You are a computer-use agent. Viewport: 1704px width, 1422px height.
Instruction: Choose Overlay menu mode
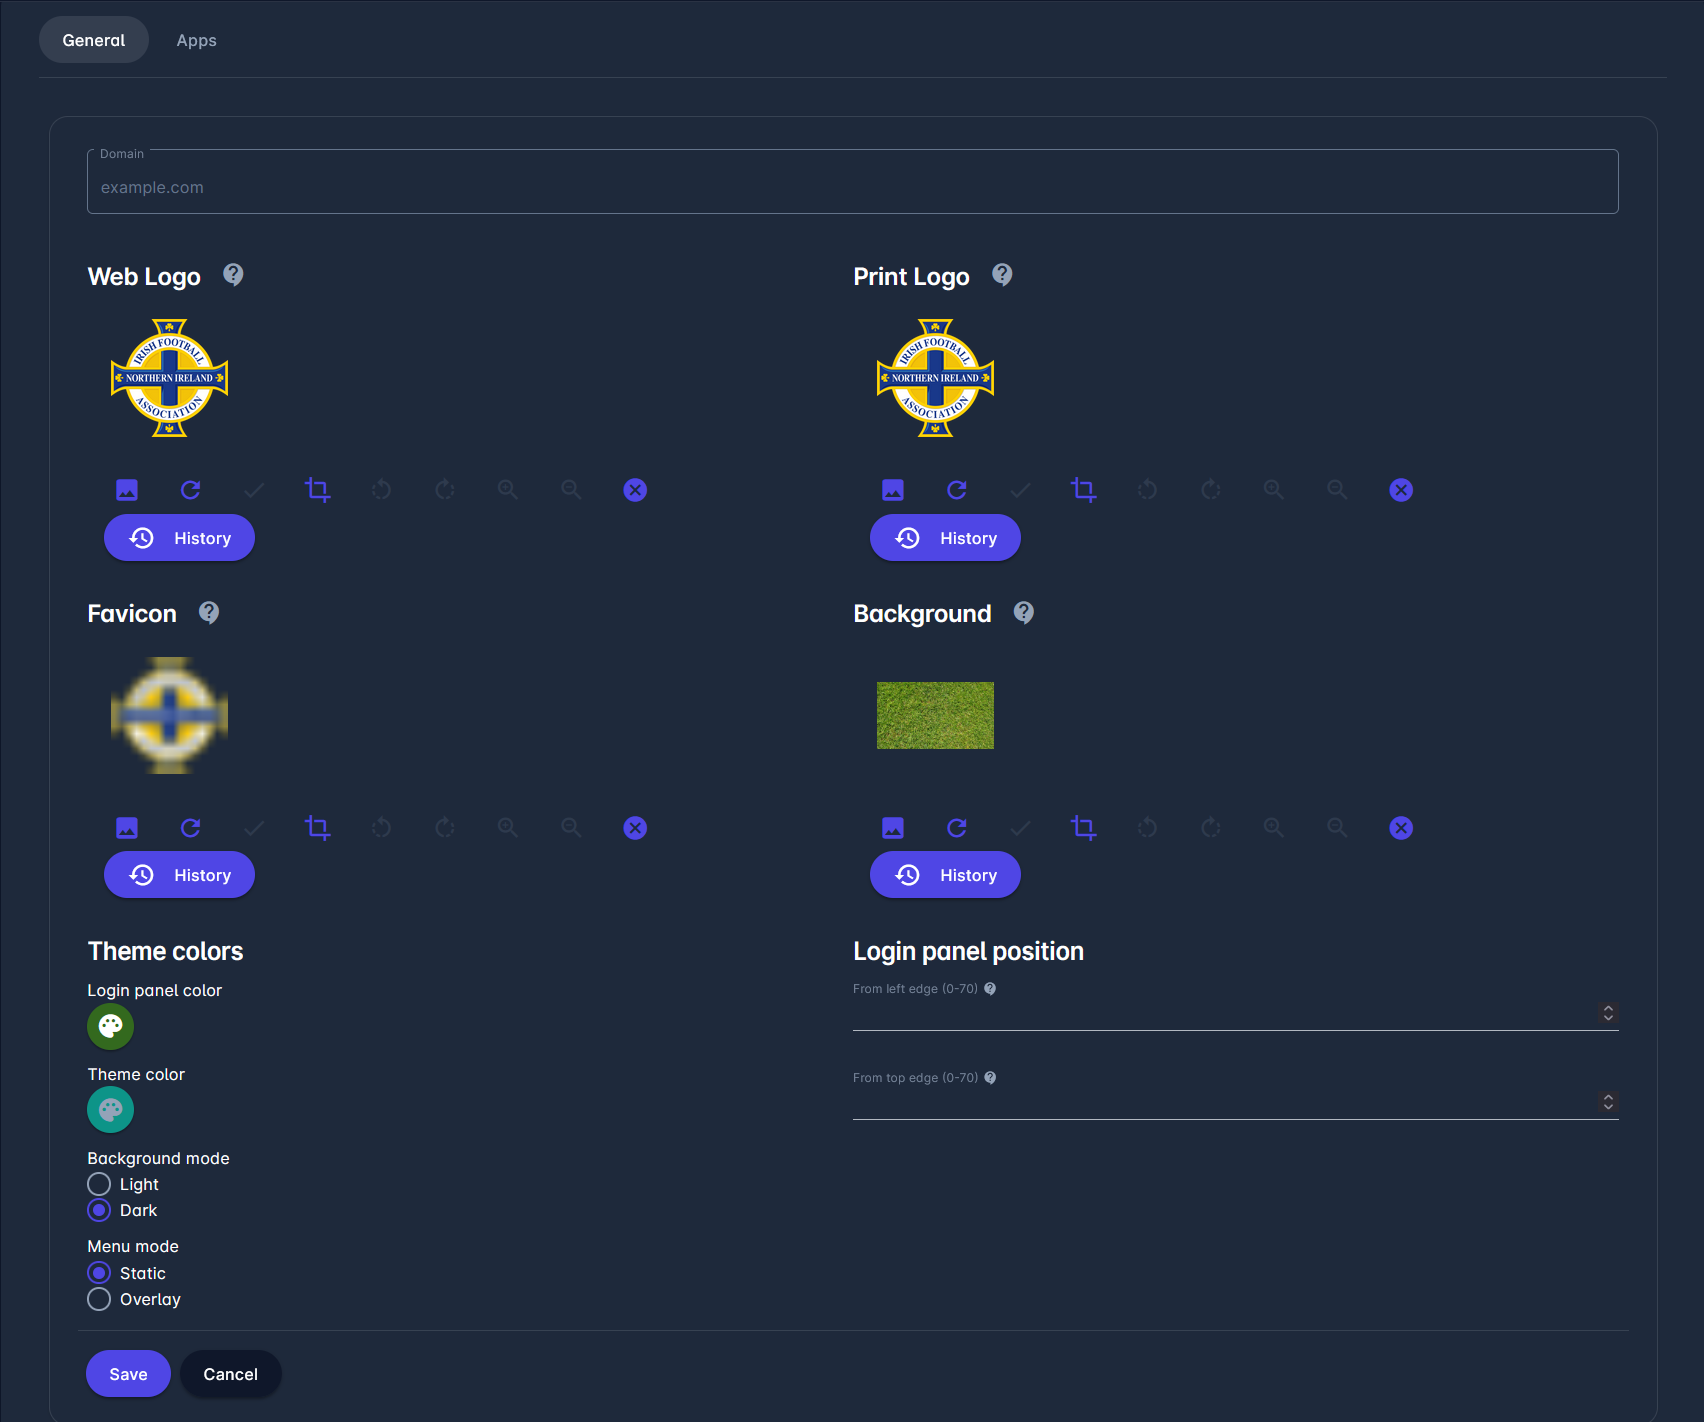[x=99, y=1299]
